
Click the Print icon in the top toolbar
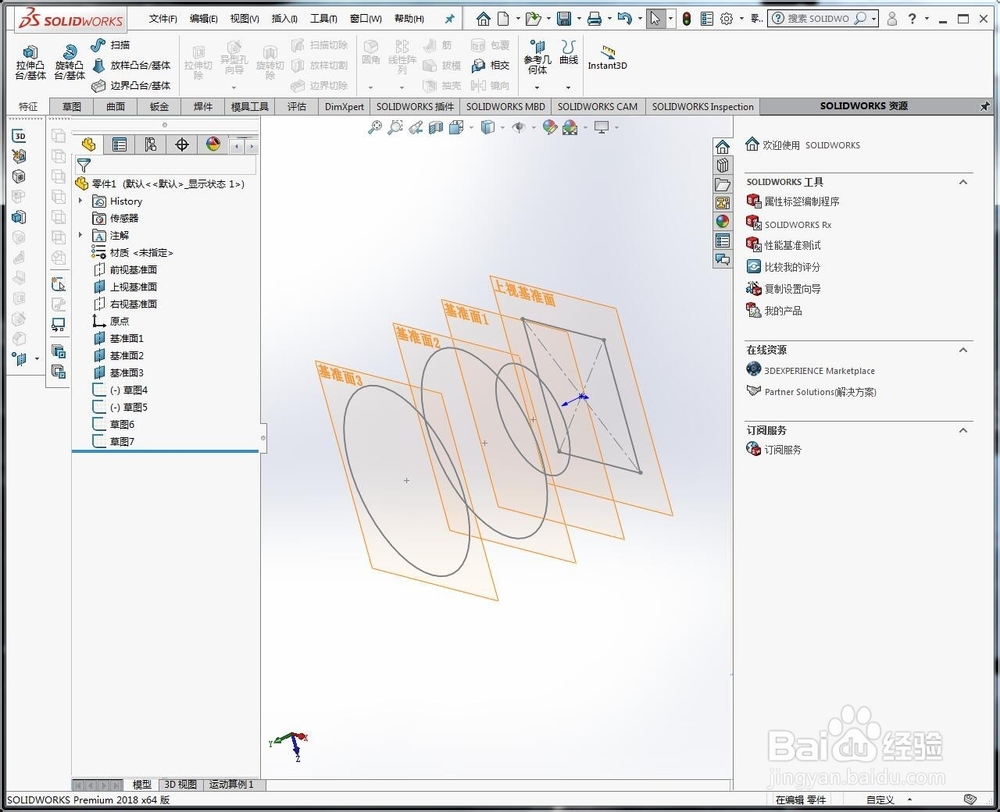(594, 18)
